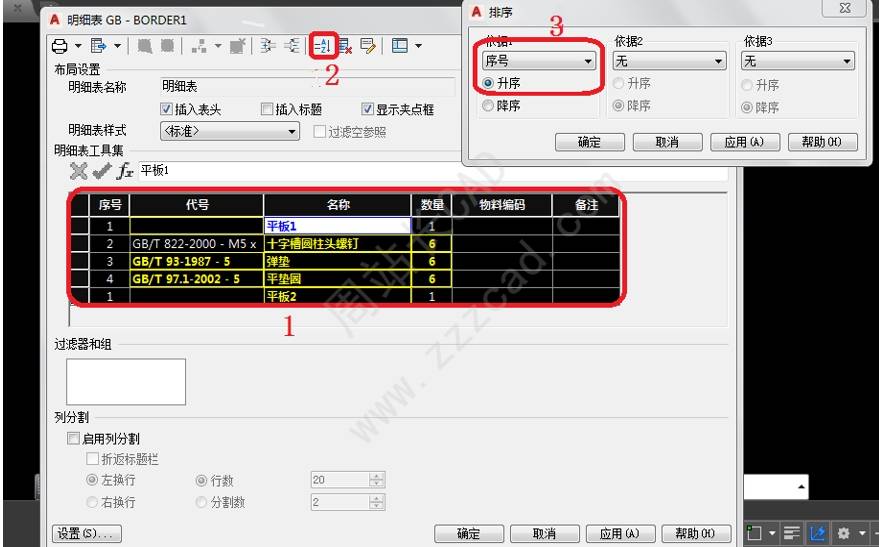879x547 pixels.
Task: Select the 弹垫 cell in the table
Action: [338, 260]
